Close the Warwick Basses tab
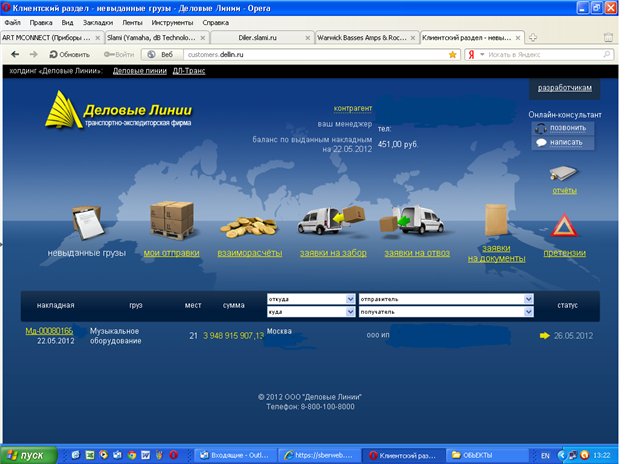The height and width of the screenshot is (464, 640). click(x=413, y=38)
